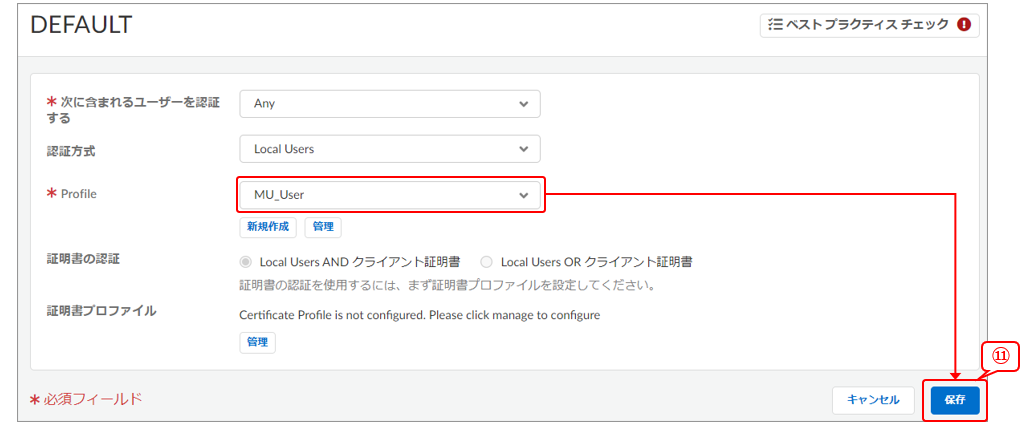Click the キャンセル button
The height and width of the screenshot is (430, 1035).
873,400
